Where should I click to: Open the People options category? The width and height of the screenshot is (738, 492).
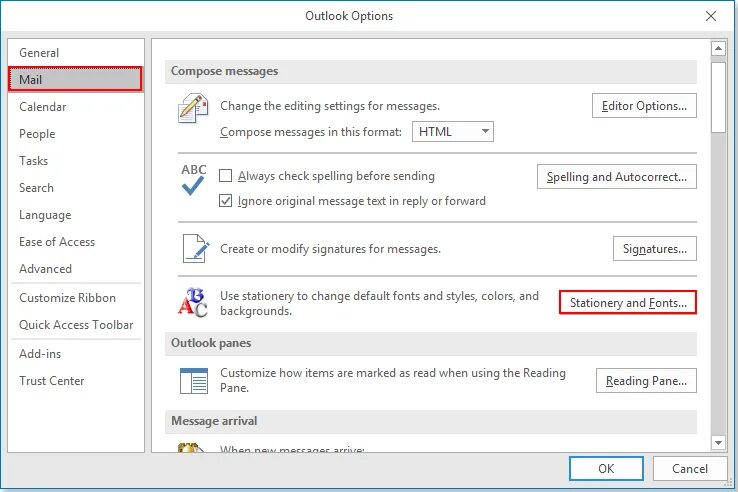76,134
